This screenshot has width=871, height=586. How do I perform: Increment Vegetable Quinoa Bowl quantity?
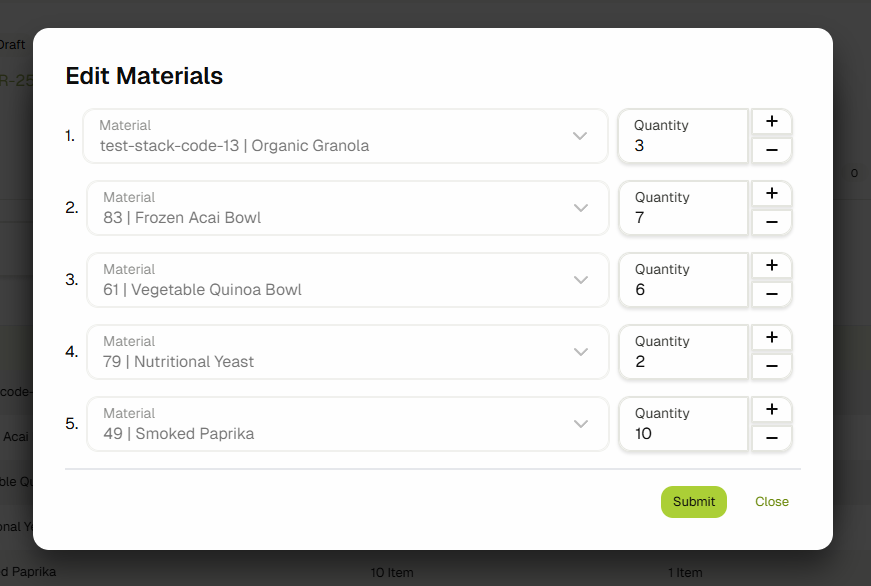(x=771, y=266)
